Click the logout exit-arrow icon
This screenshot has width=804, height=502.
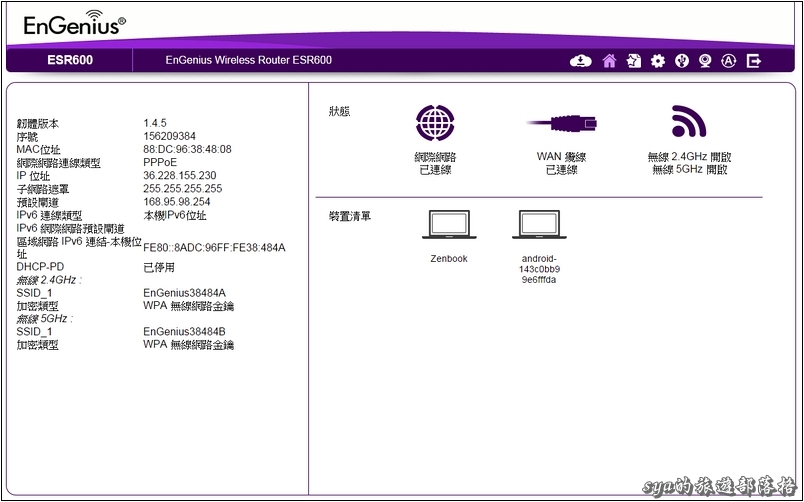coord(754,61)
